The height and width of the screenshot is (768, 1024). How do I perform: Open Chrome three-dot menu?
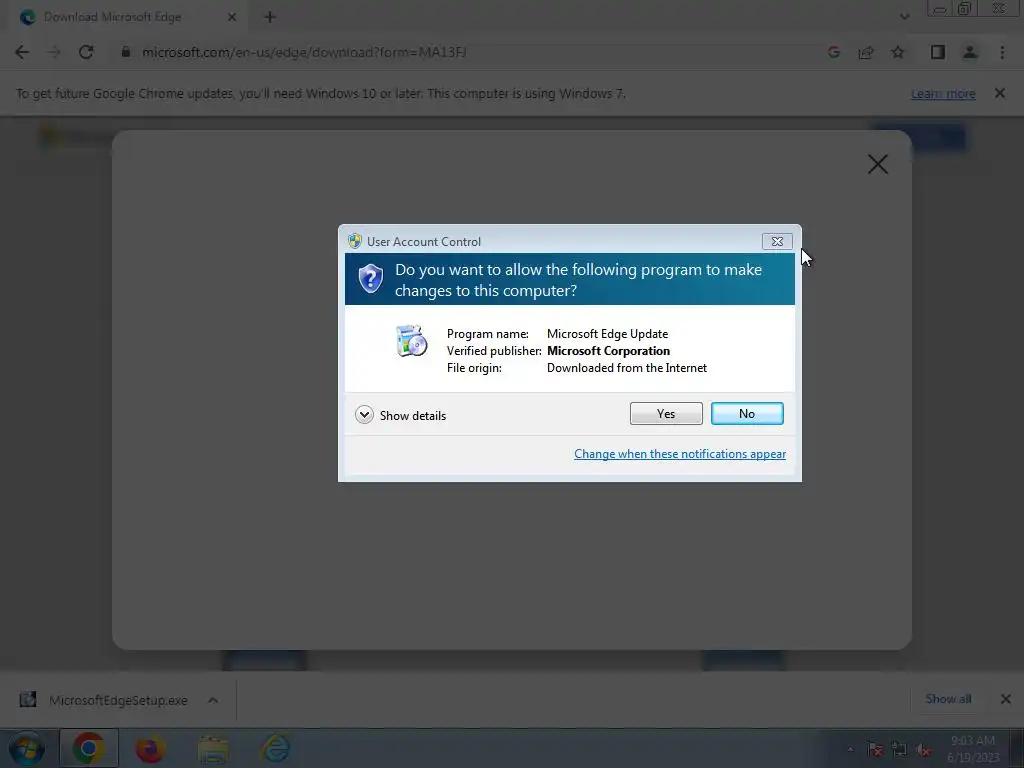tap(1002, 52)
